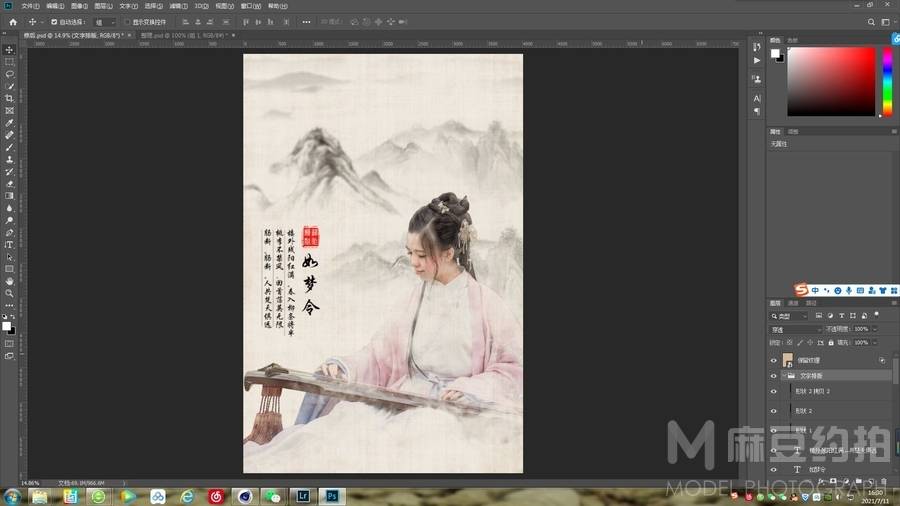Hide the top smart object layer

coord(773,360)
